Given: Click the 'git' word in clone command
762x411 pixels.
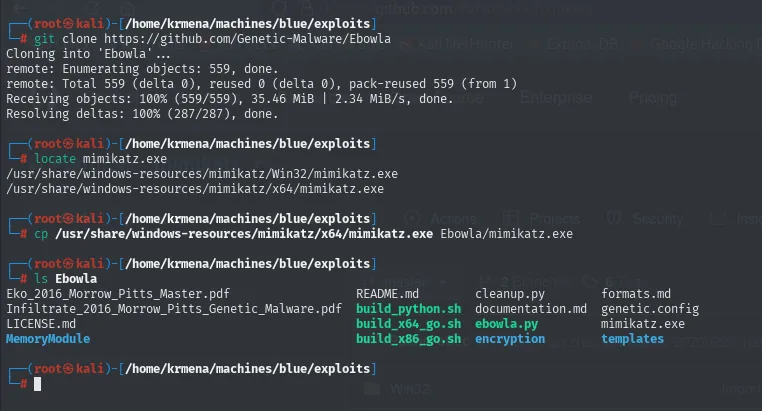Looking at the screenshot, I should click(44, 39).
